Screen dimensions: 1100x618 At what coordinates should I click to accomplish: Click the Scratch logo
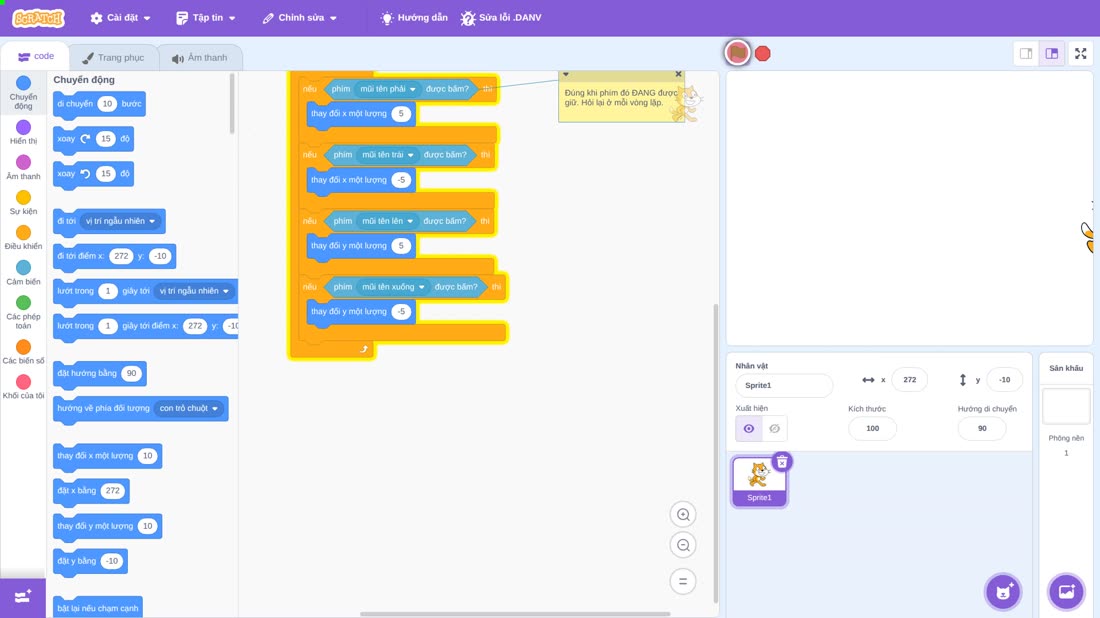point(39,18)
